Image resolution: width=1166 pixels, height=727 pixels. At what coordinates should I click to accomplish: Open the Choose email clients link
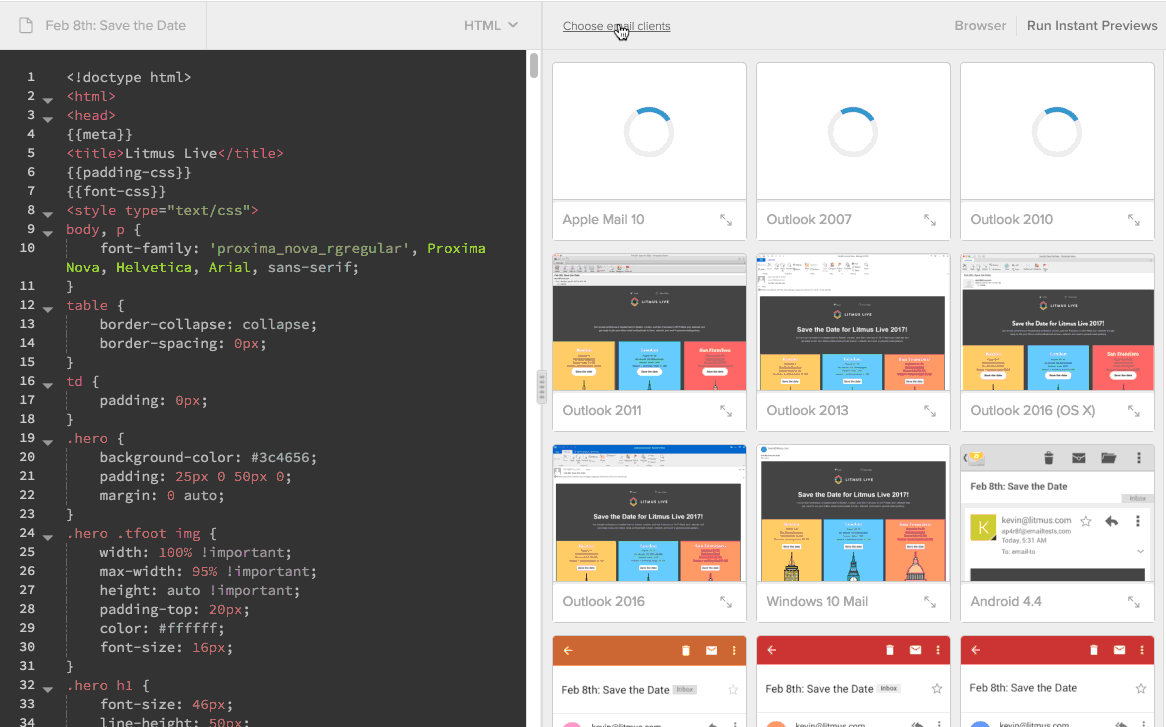pyautogui.click(x=616, y=26)
